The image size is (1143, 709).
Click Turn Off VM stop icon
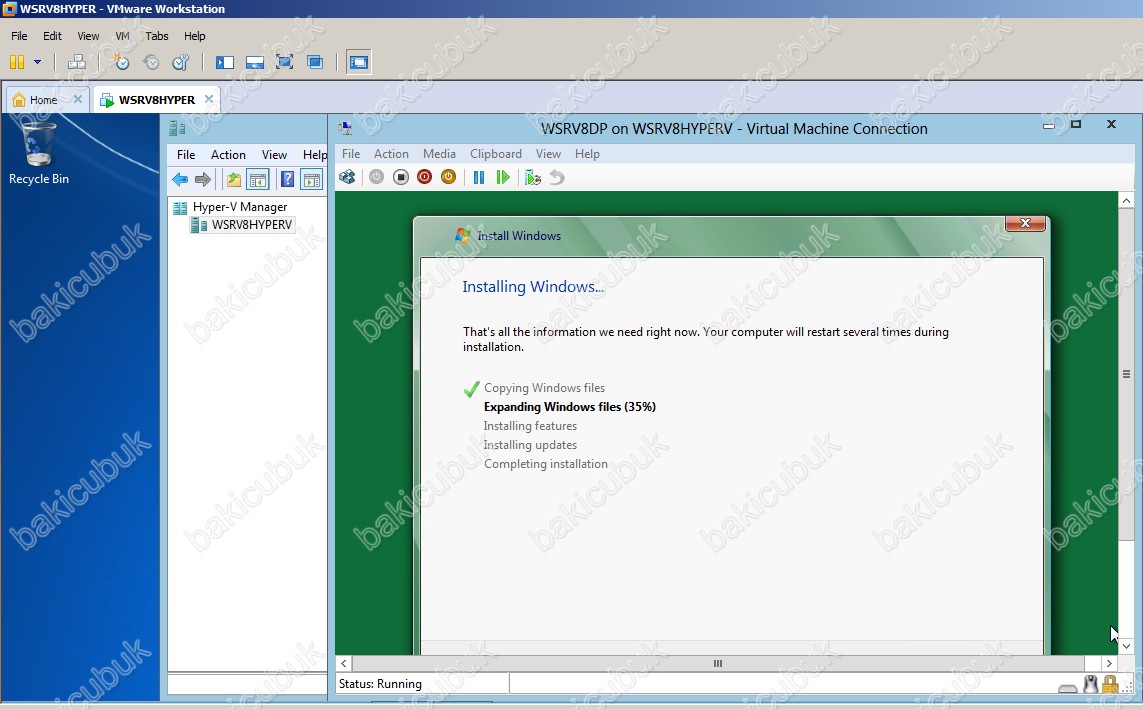pyautogui.click(x=400, y=177)
